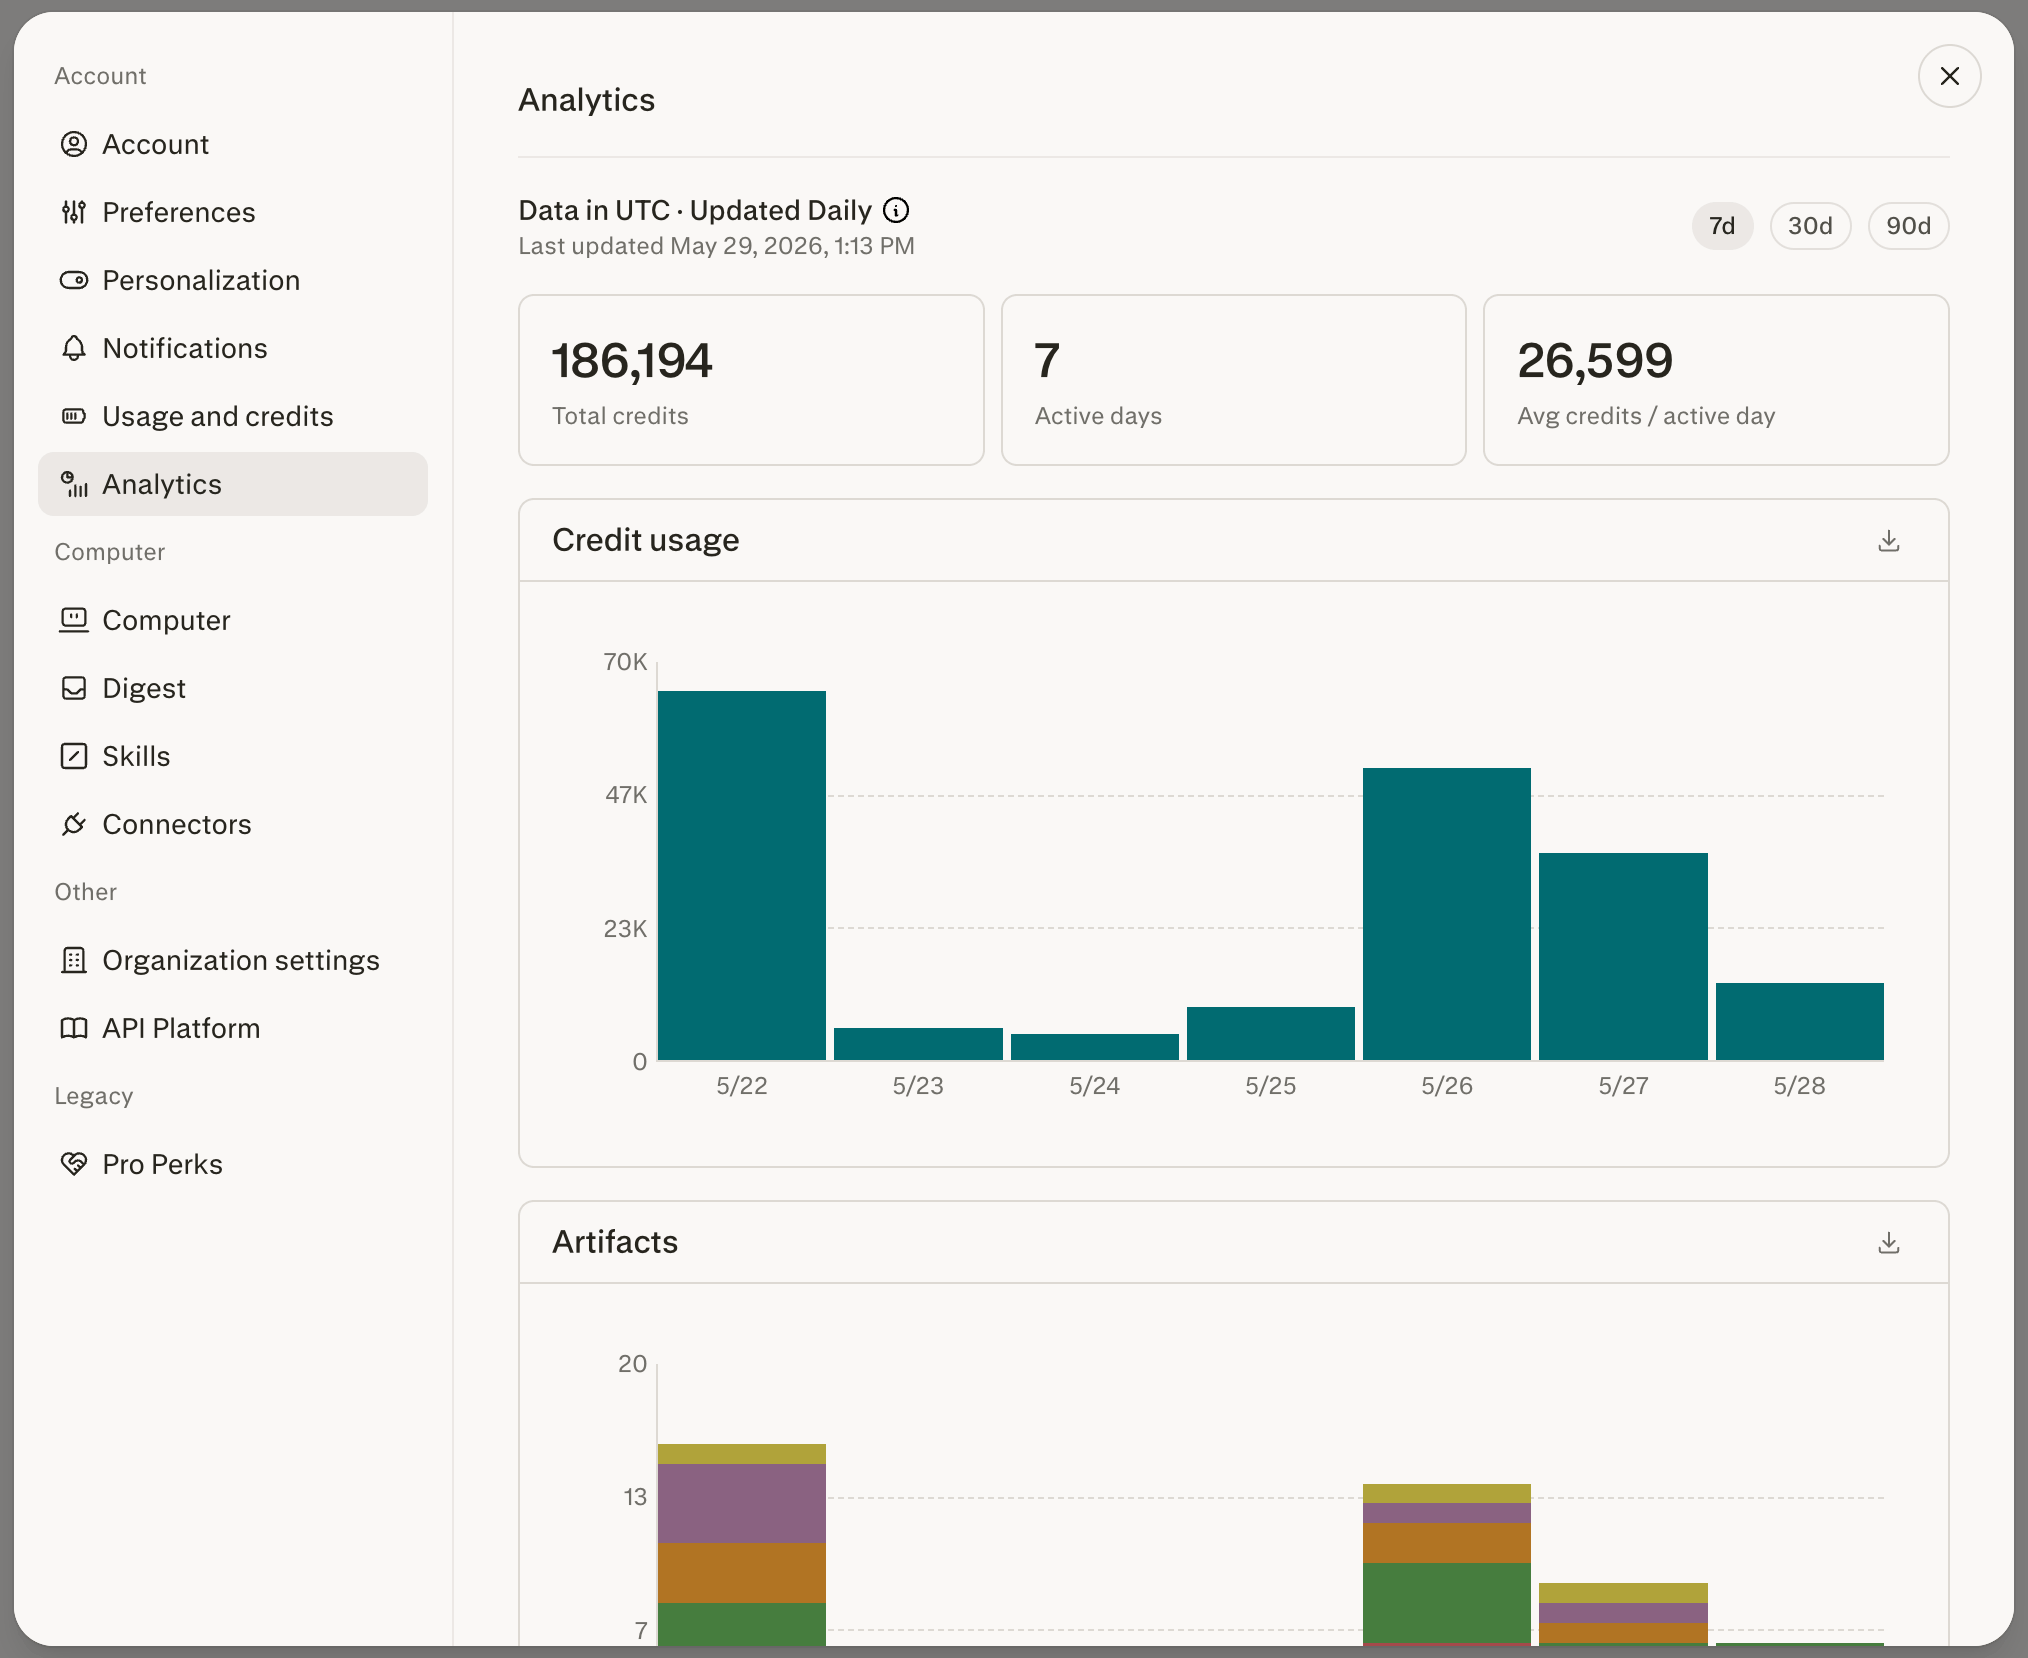Viewport: 2028px width, 1658px height.
Task: Click the API Platform book icon
Action: [x=74, y=1028]
